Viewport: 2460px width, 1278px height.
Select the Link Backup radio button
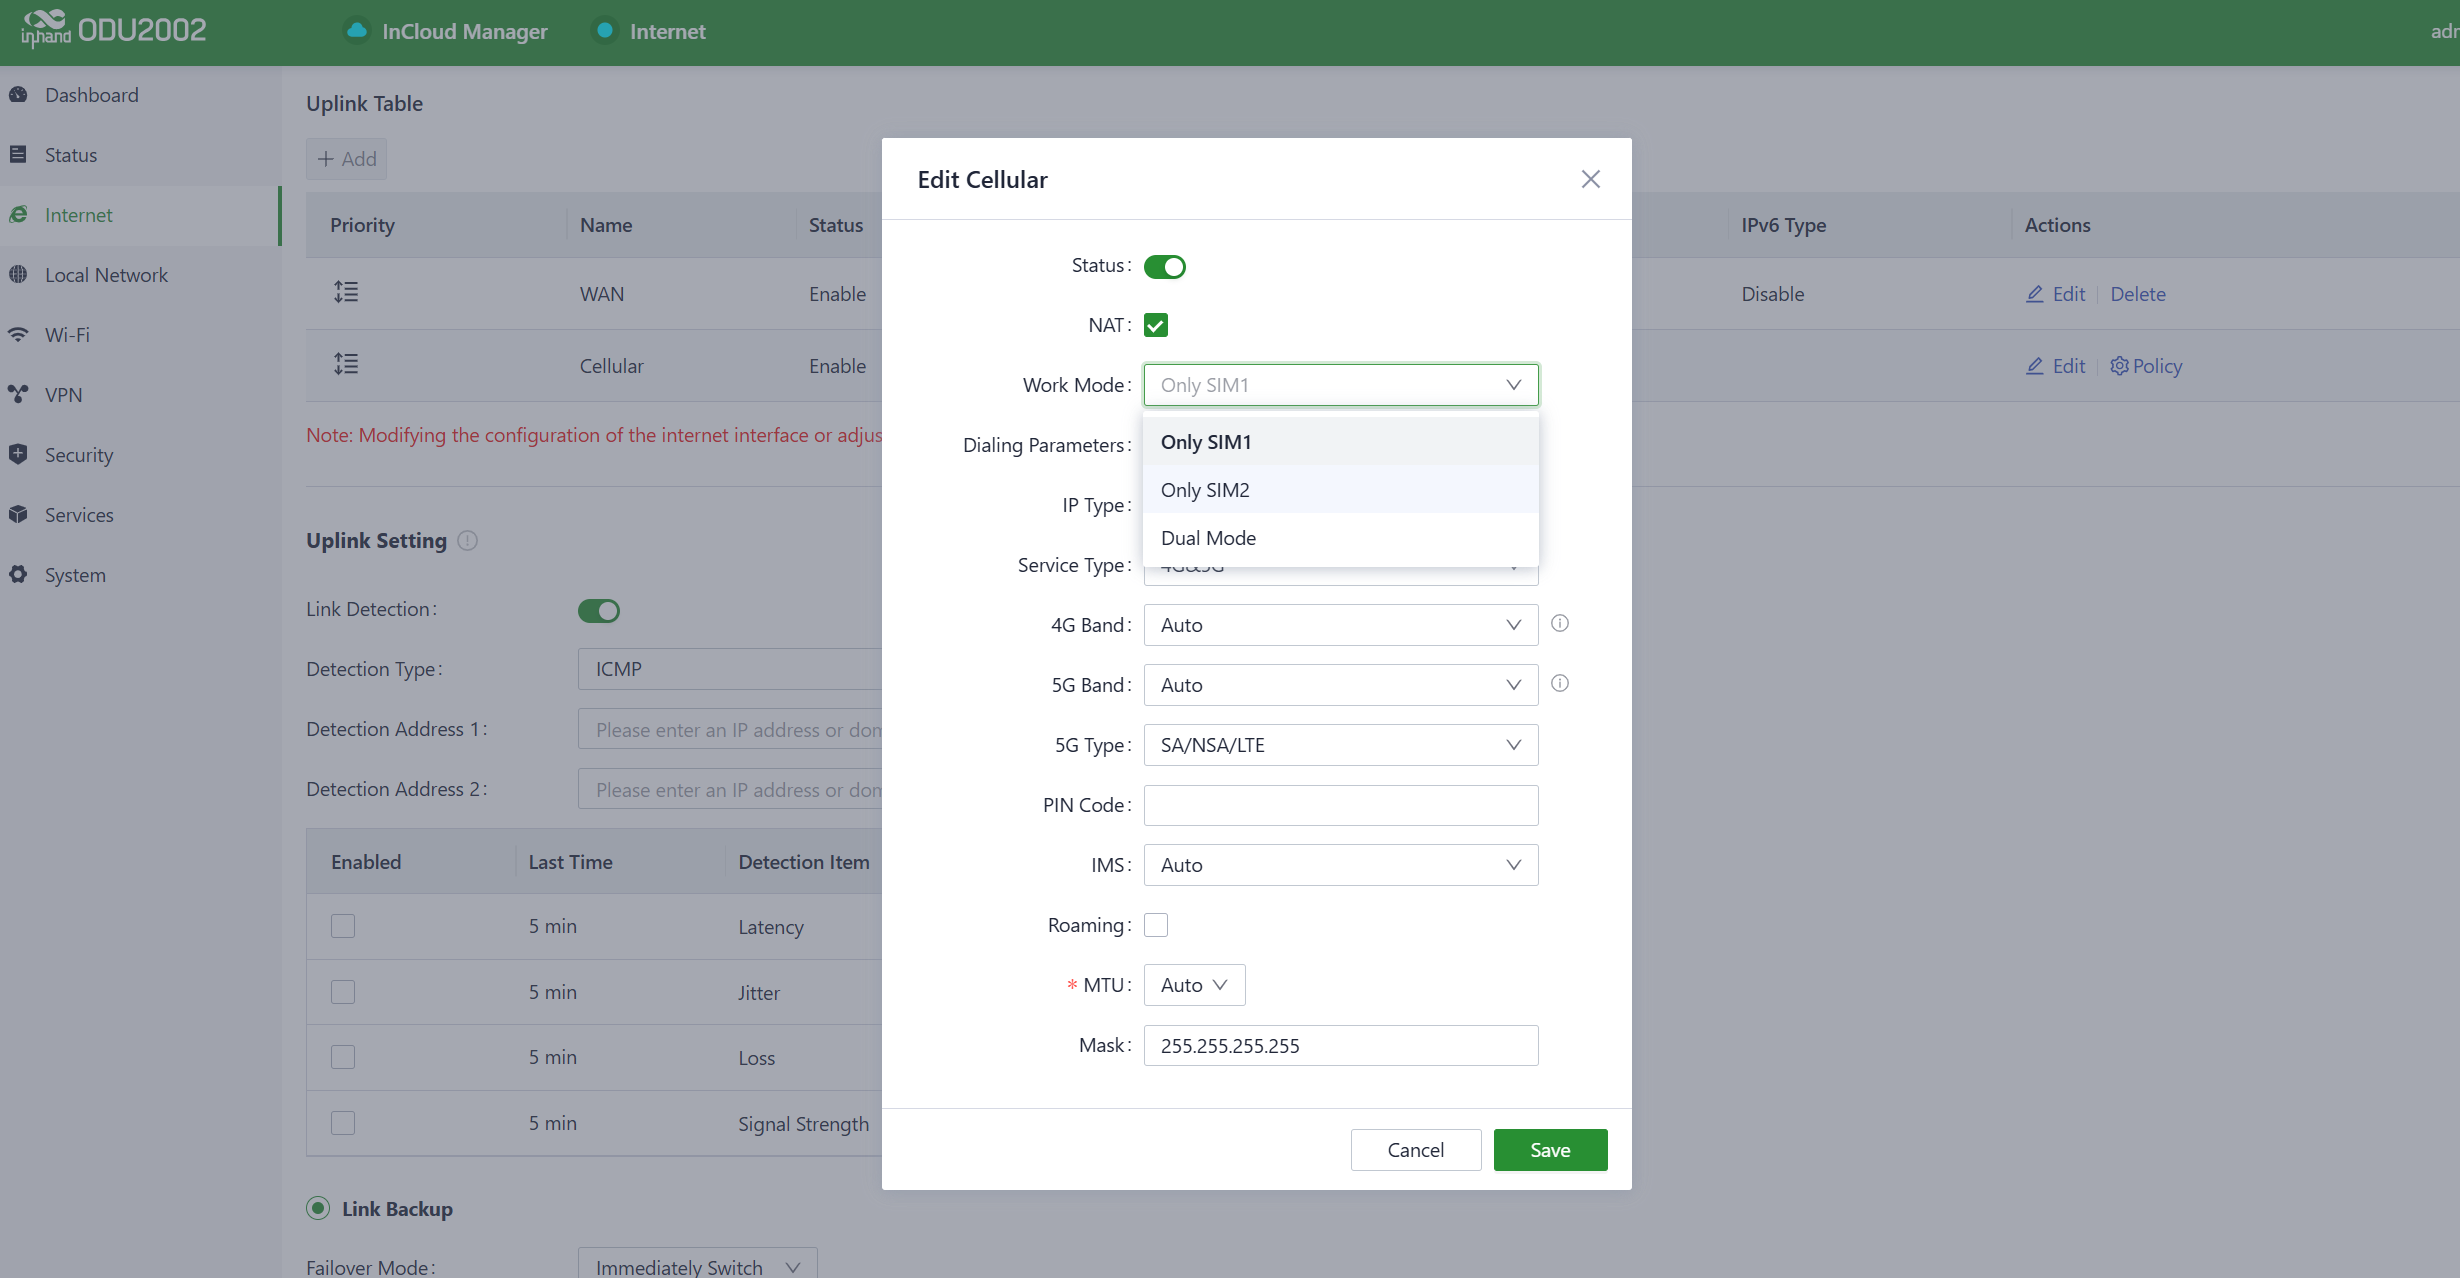click(318, 1208)
